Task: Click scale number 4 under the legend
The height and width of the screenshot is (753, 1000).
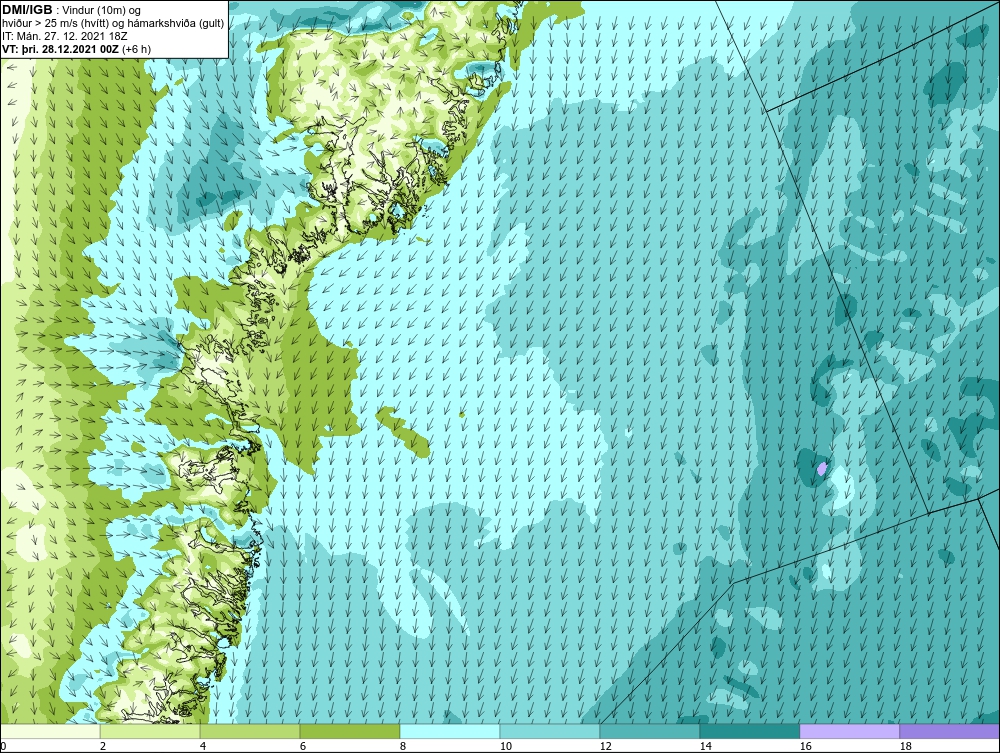Action: [203, 746]
